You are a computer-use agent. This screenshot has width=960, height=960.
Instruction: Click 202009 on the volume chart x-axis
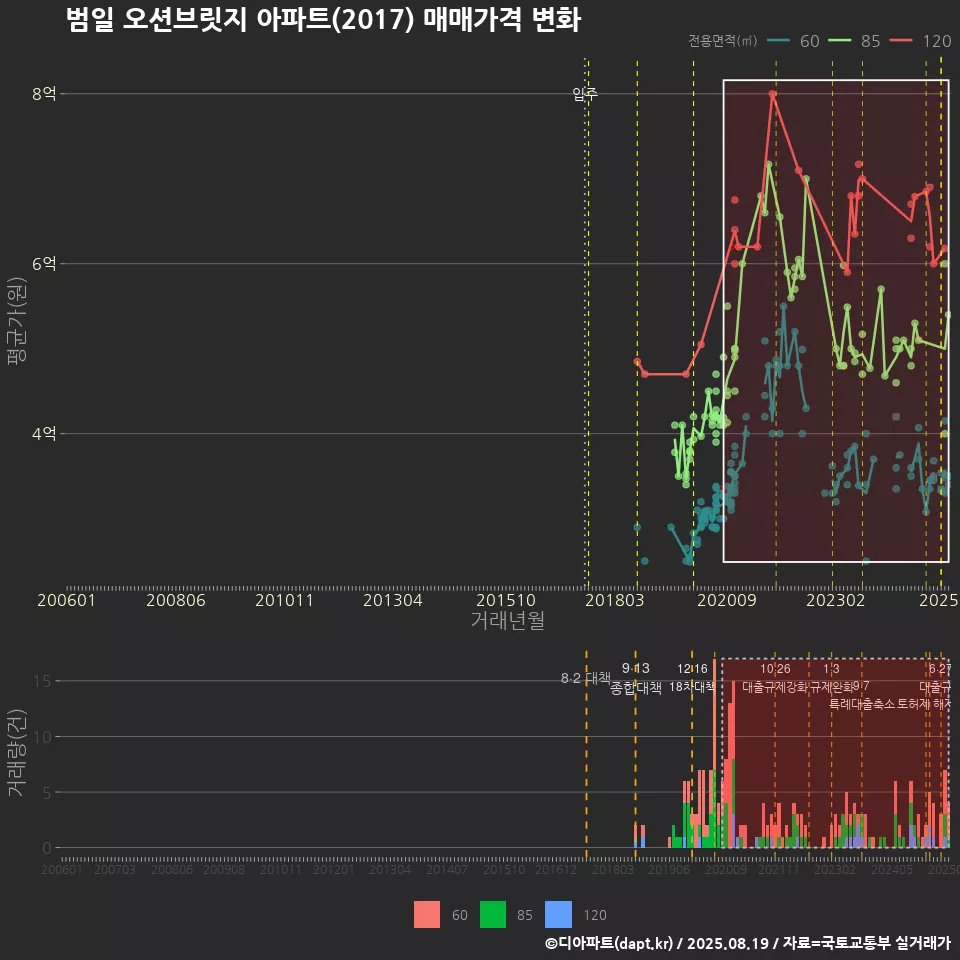coord(726,869)
